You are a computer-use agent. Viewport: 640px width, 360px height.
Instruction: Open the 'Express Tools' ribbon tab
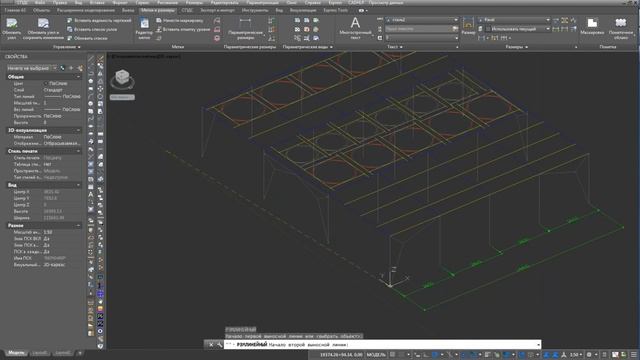click(x=336, y=10)
